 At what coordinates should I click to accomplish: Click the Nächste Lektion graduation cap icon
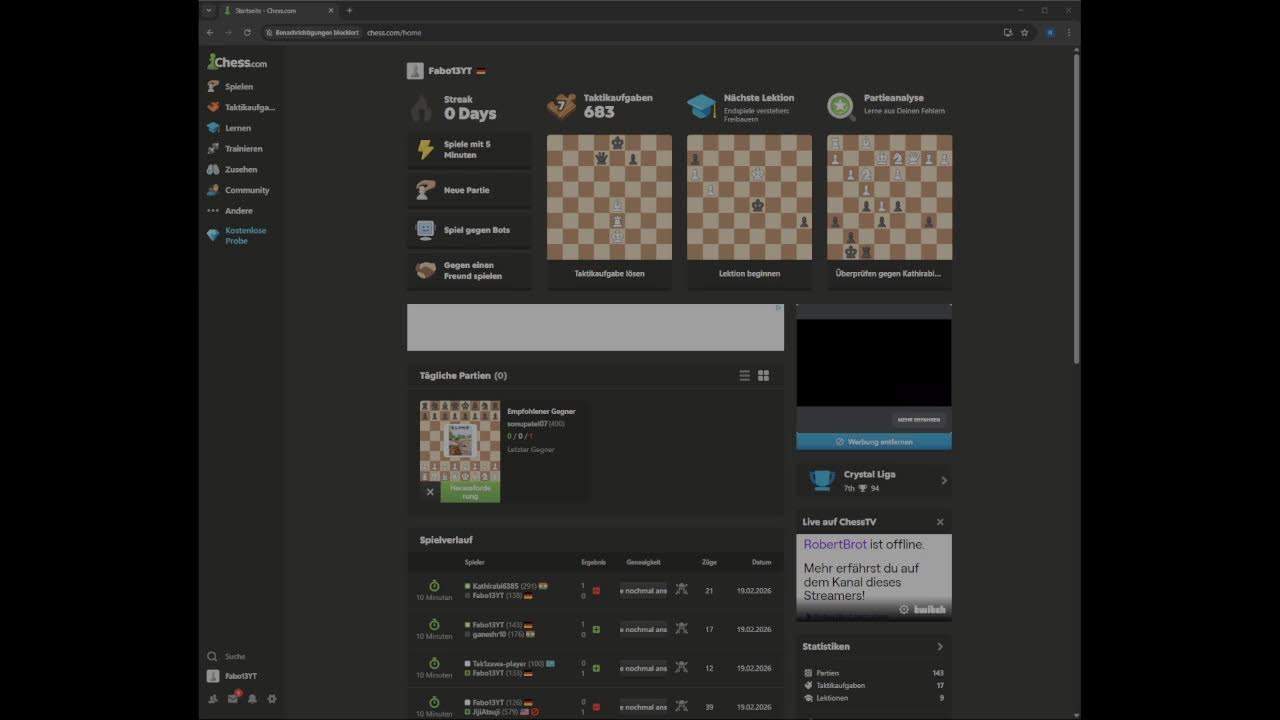pos(701,106)
